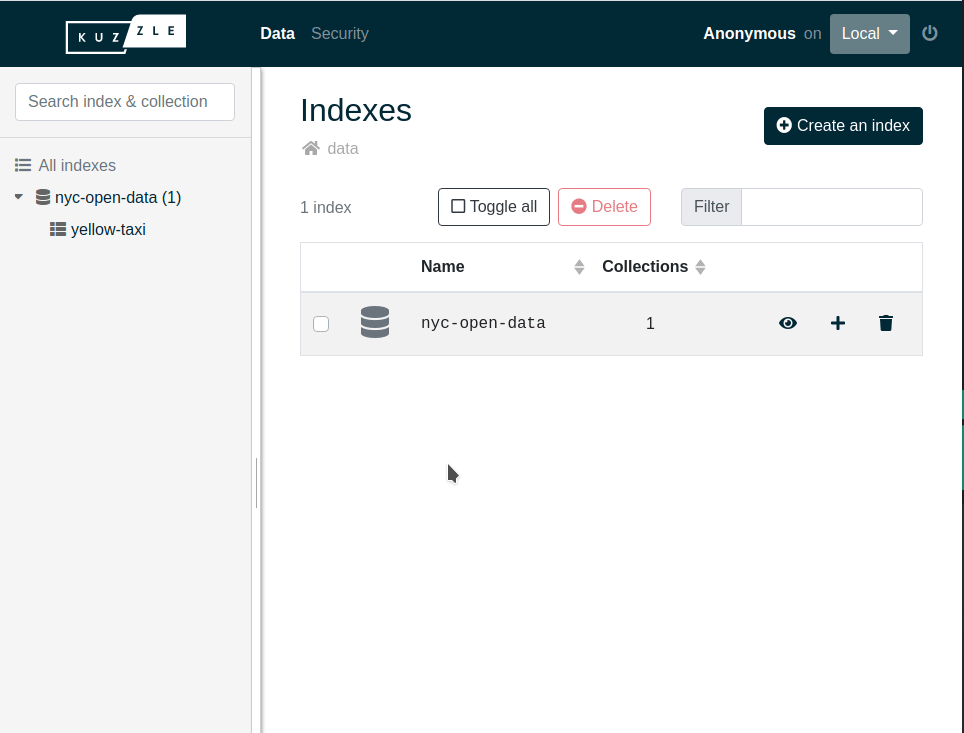The width and height of the screenshot is (964, 733).
Task: Delete nyc-open-data using the trash icon
Action: (x=886, y=323)
